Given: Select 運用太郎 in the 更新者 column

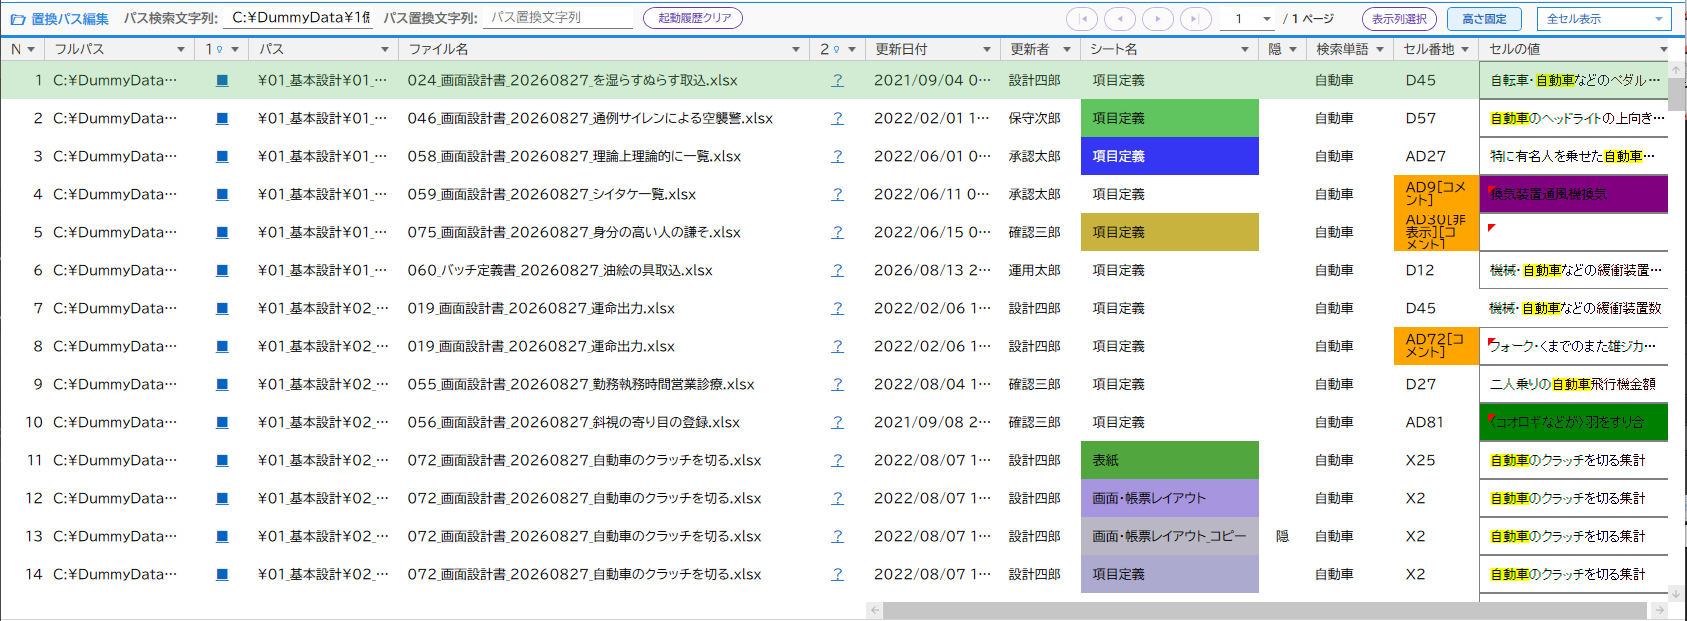Looking at the screenshot, I should click(1034, 270).
